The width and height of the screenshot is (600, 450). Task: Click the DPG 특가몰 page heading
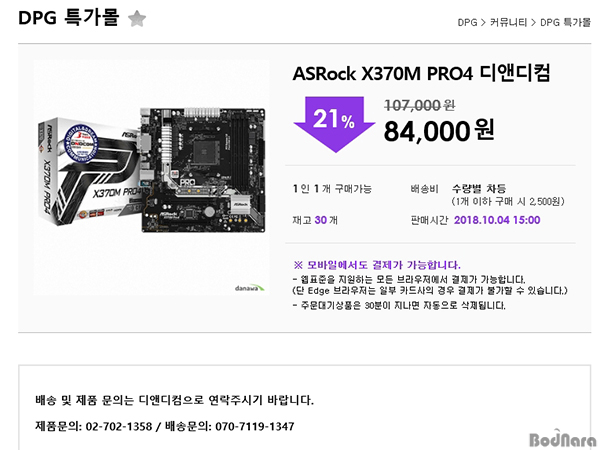pyautogui.click(x=69, y=18)
